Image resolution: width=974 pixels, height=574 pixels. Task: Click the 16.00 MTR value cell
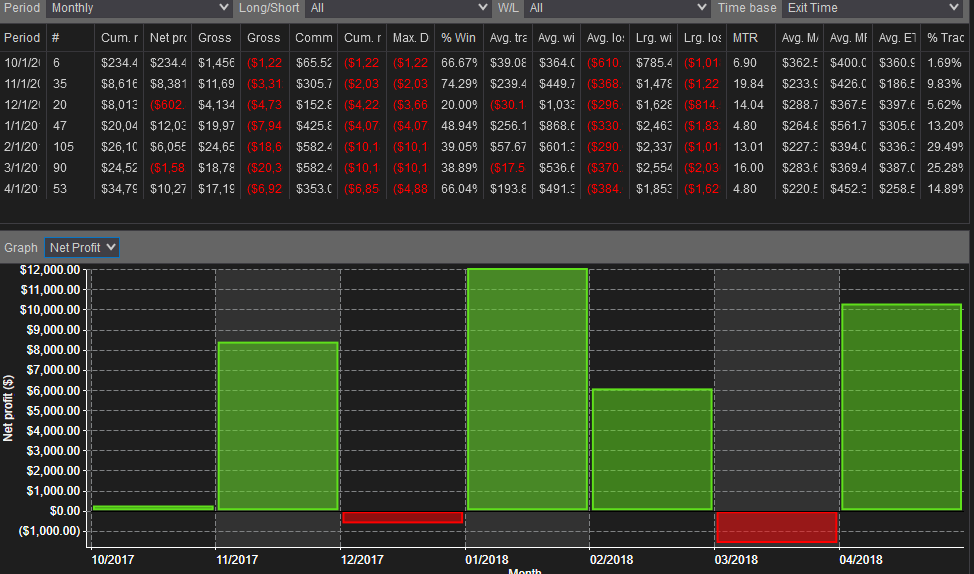click(x=748, y=168)
